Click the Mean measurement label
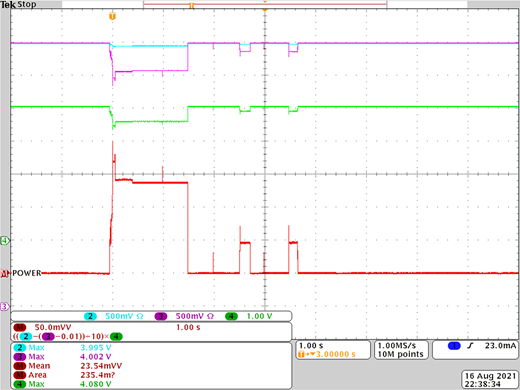The image size is (520, 390). (39, 366)
